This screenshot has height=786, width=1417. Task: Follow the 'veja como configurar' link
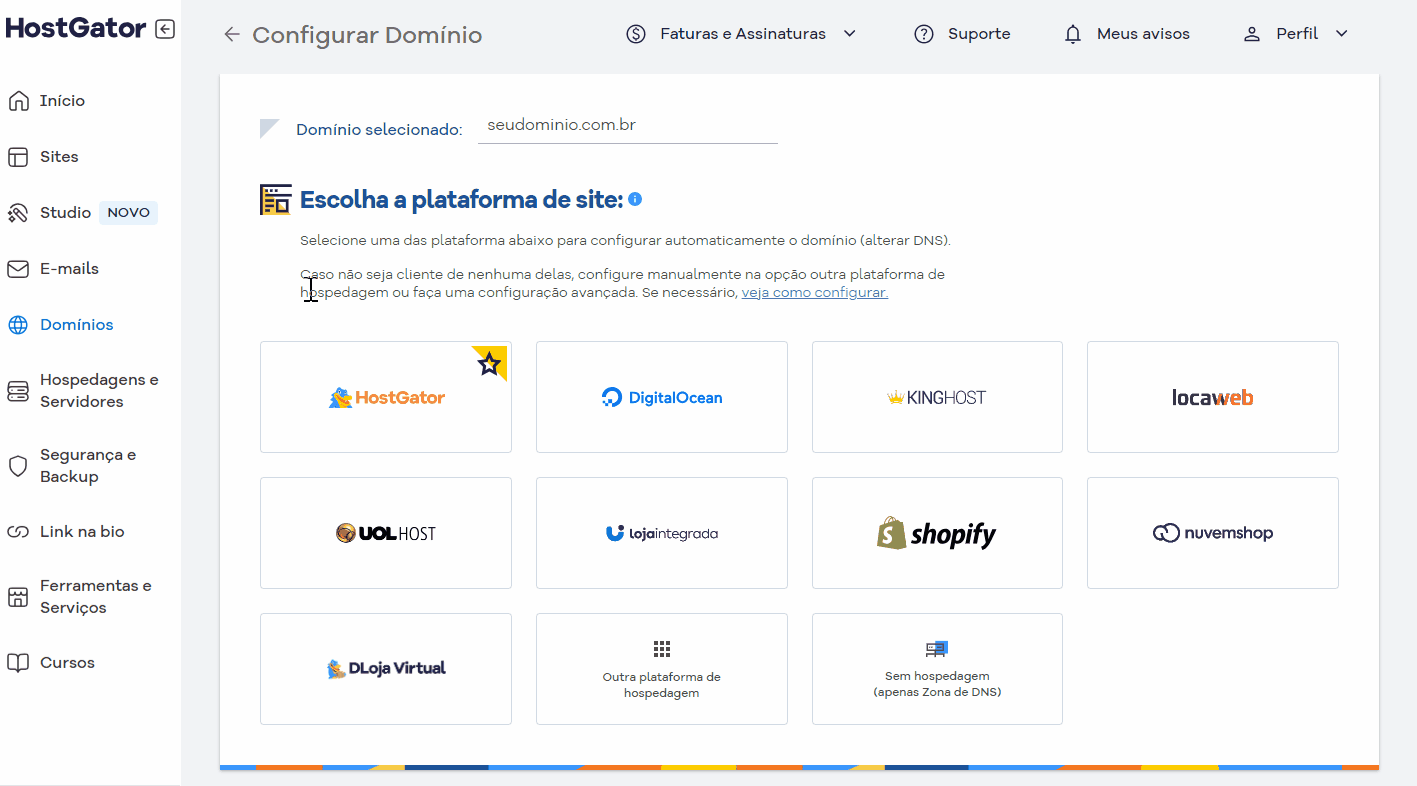coord(815,293)
